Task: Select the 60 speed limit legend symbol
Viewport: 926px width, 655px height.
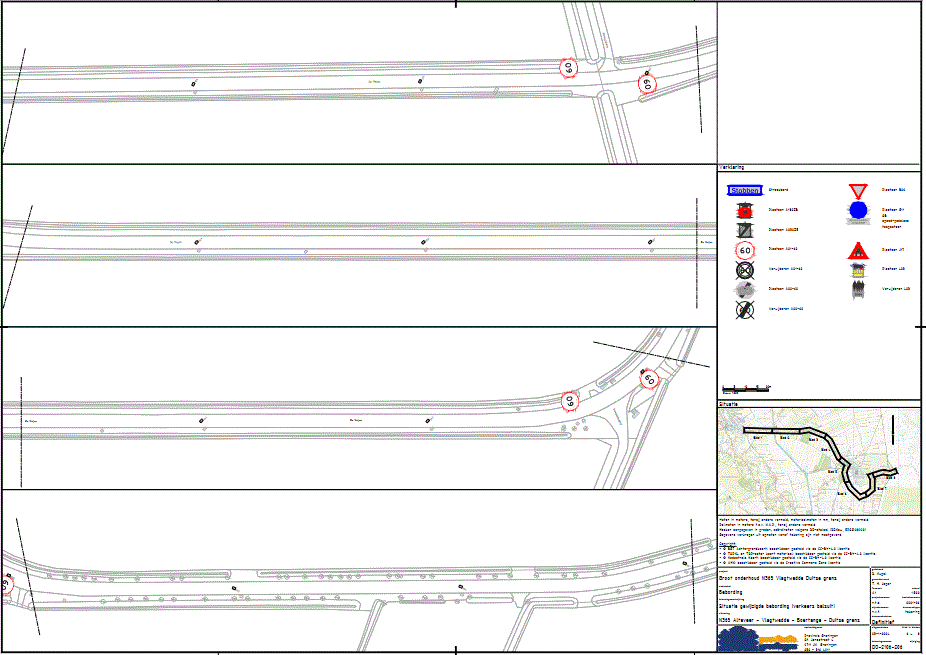Action: pos(745,250)
